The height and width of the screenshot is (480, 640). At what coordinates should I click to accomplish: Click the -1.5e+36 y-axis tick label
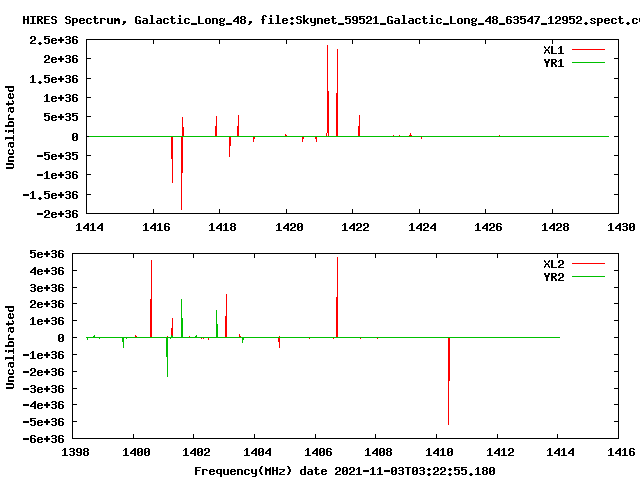tap(50, 195)
